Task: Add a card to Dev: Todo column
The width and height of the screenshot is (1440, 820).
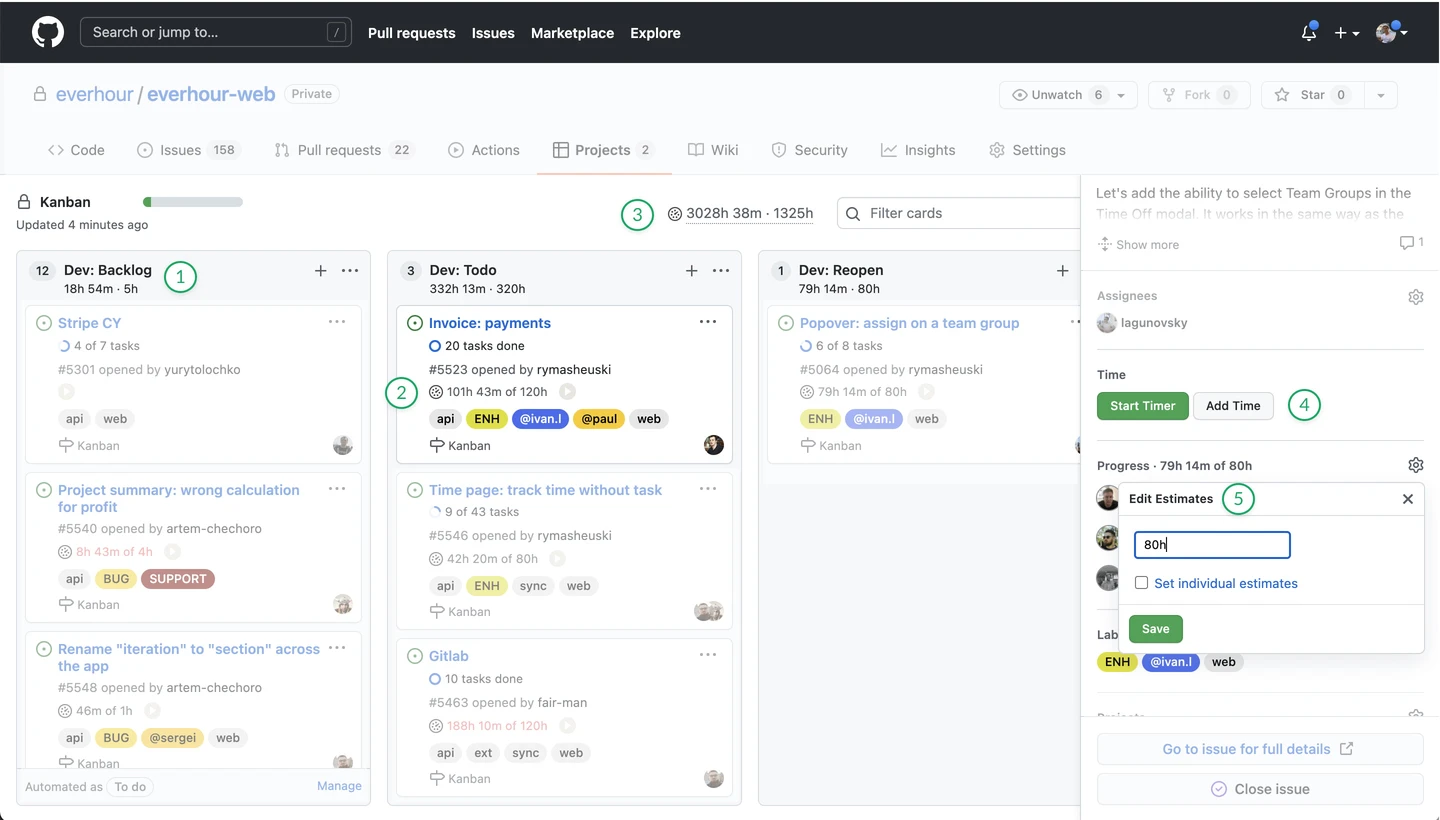Action: (691, 271)
